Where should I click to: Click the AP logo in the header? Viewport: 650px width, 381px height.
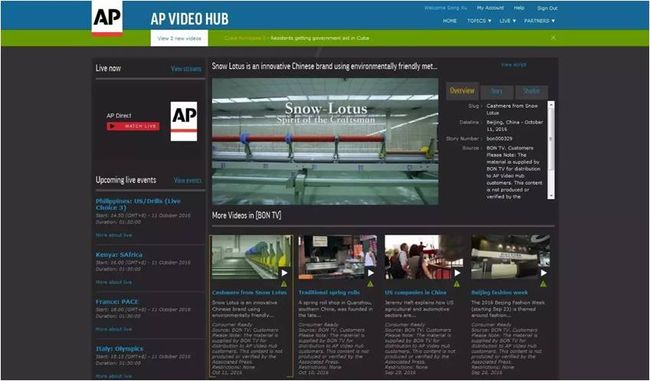tap(107, 19)
